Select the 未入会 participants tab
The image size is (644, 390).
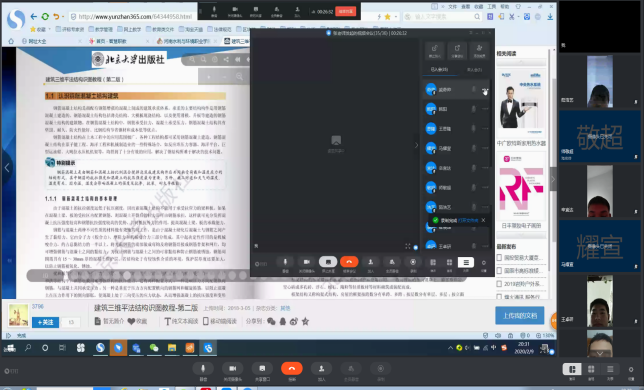(x=474, y=70)
